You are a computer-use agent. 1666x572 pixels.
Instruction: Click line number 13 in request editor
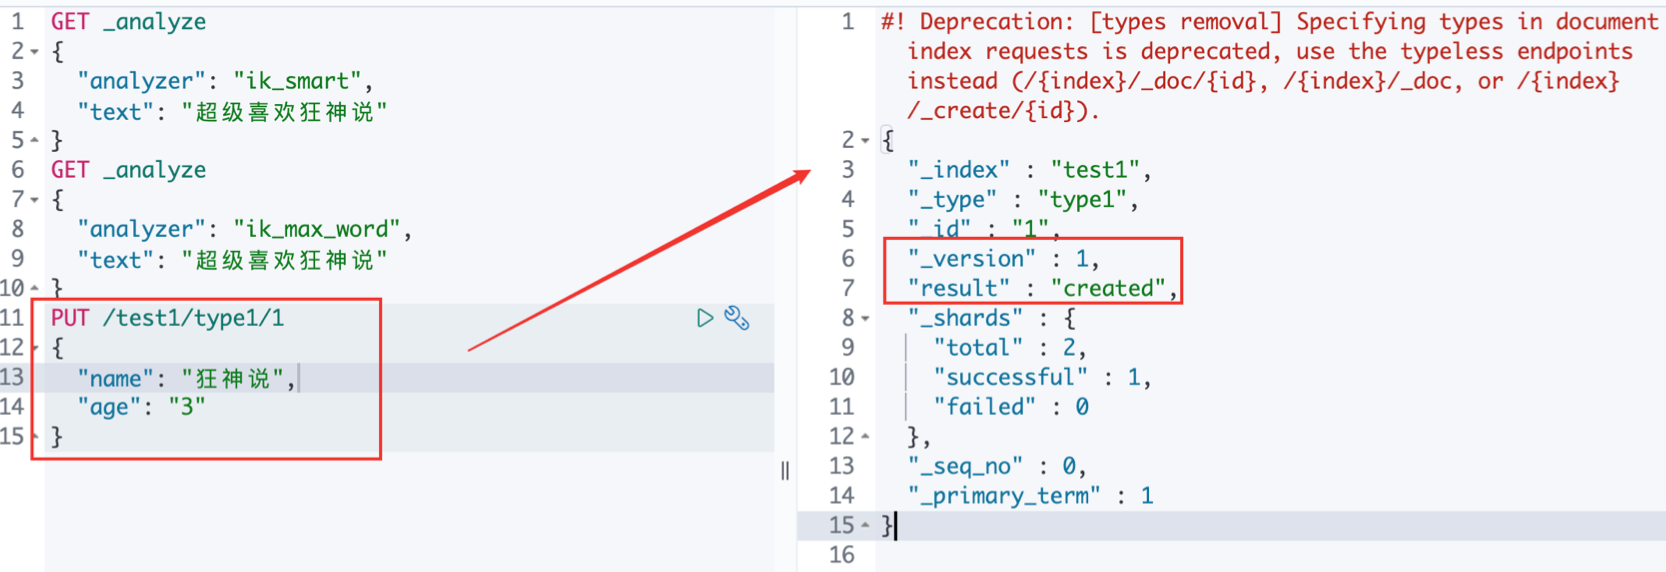point(13,377)
